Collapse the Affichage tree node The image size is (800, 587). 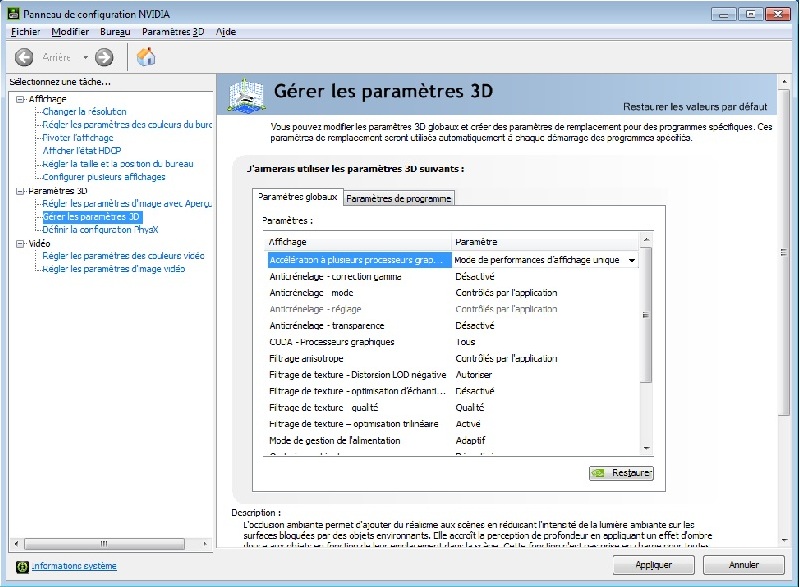point(20,99)
